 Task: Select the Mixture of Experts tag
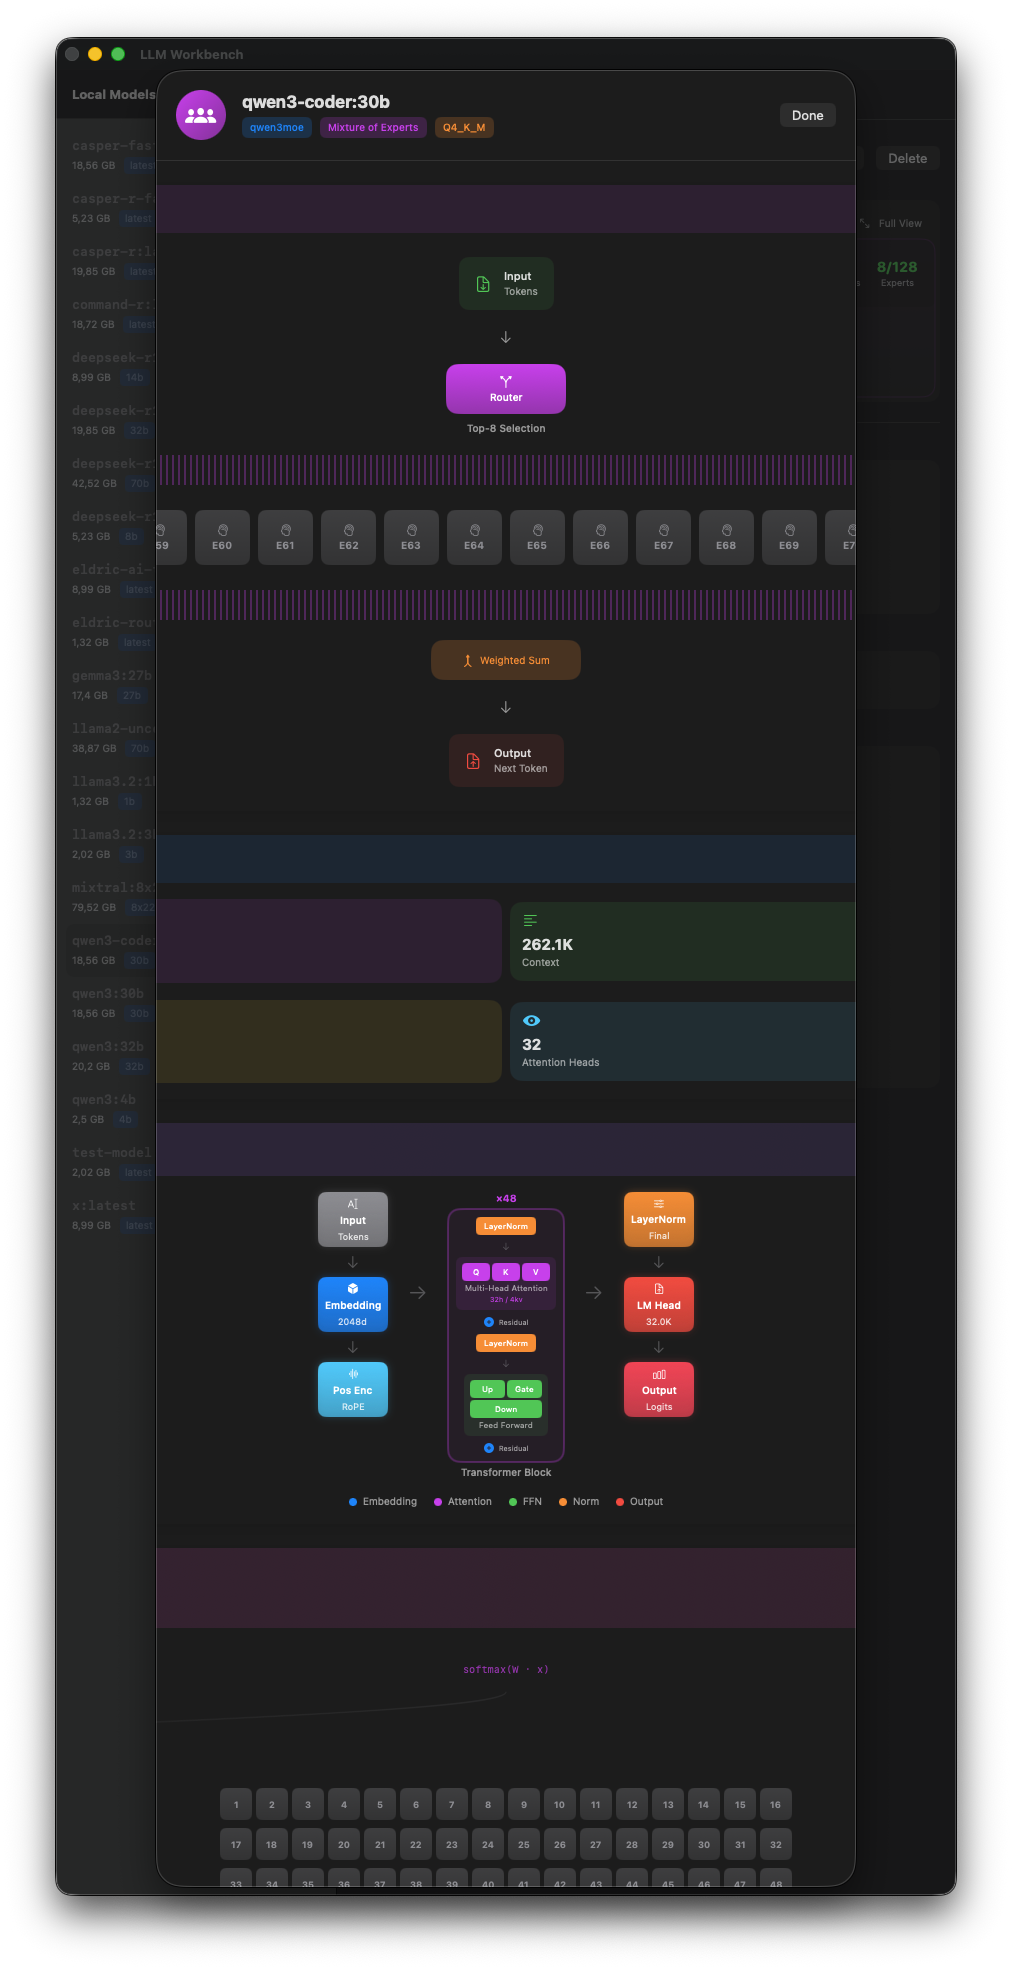373,128
